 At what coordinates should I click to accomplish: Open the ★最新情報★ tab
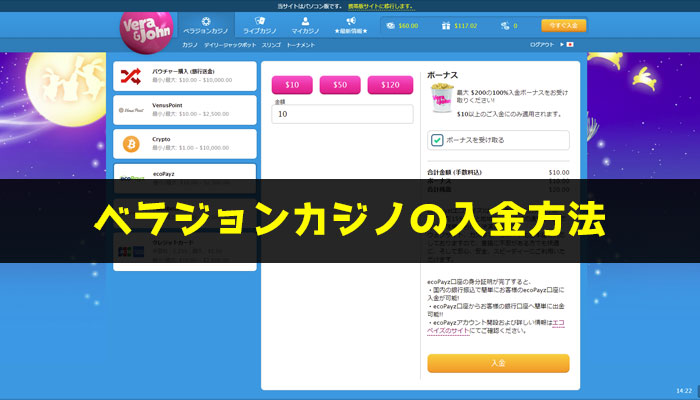351,26
